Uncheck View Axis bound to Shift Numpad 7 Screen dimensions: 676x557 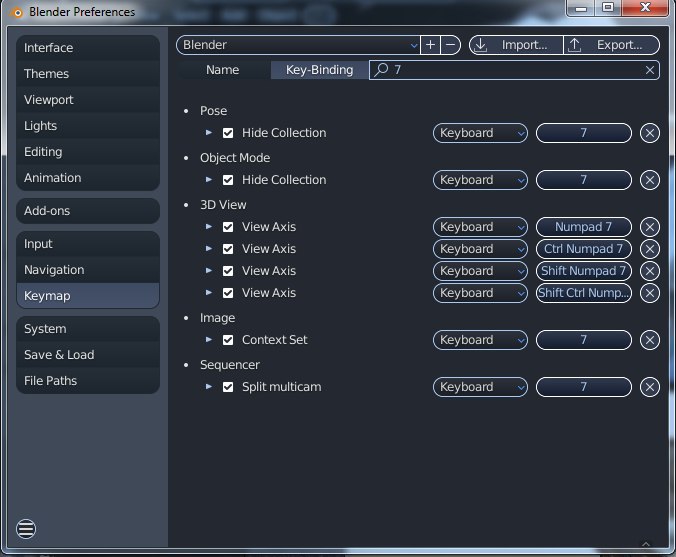[228, 271]
